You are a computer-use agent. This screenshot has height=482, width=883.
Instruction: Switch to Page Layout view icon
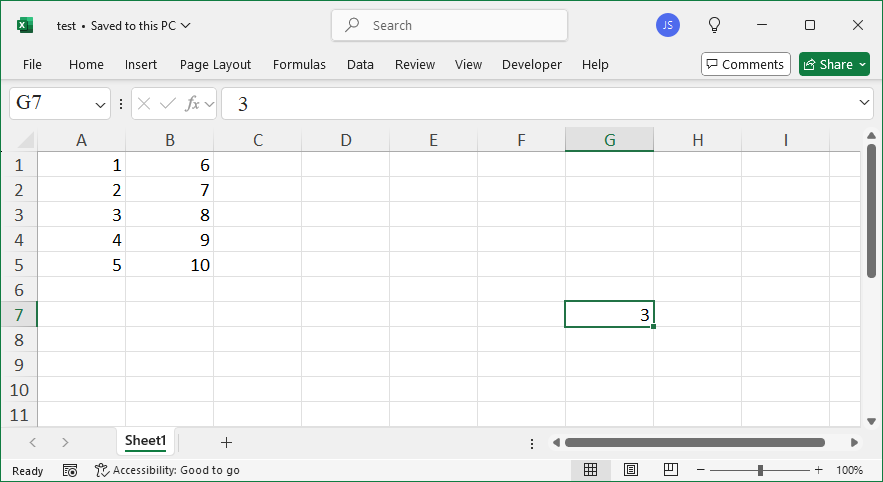coord(631,470)
